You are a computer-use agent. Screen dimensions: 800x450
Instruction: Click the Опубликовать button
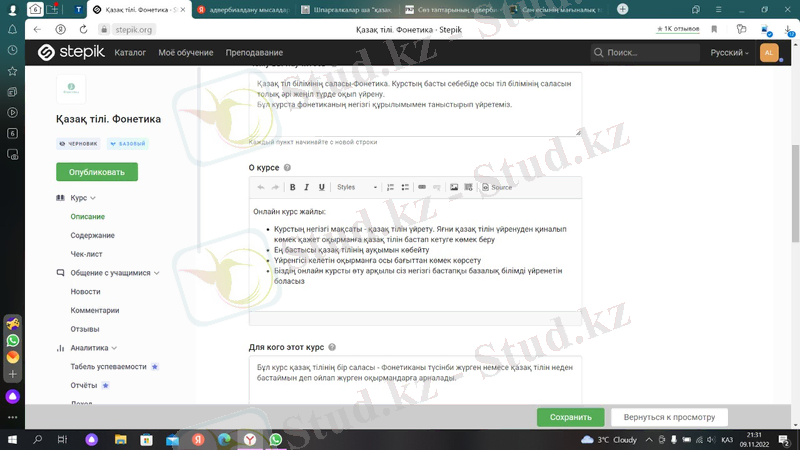(97, 172)
